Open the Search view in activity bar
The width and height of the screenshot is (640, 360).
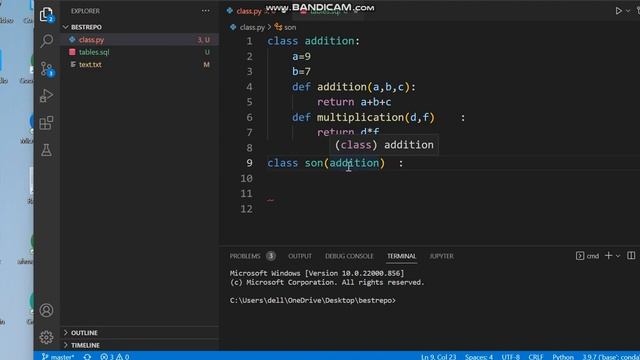pos(47,41)
